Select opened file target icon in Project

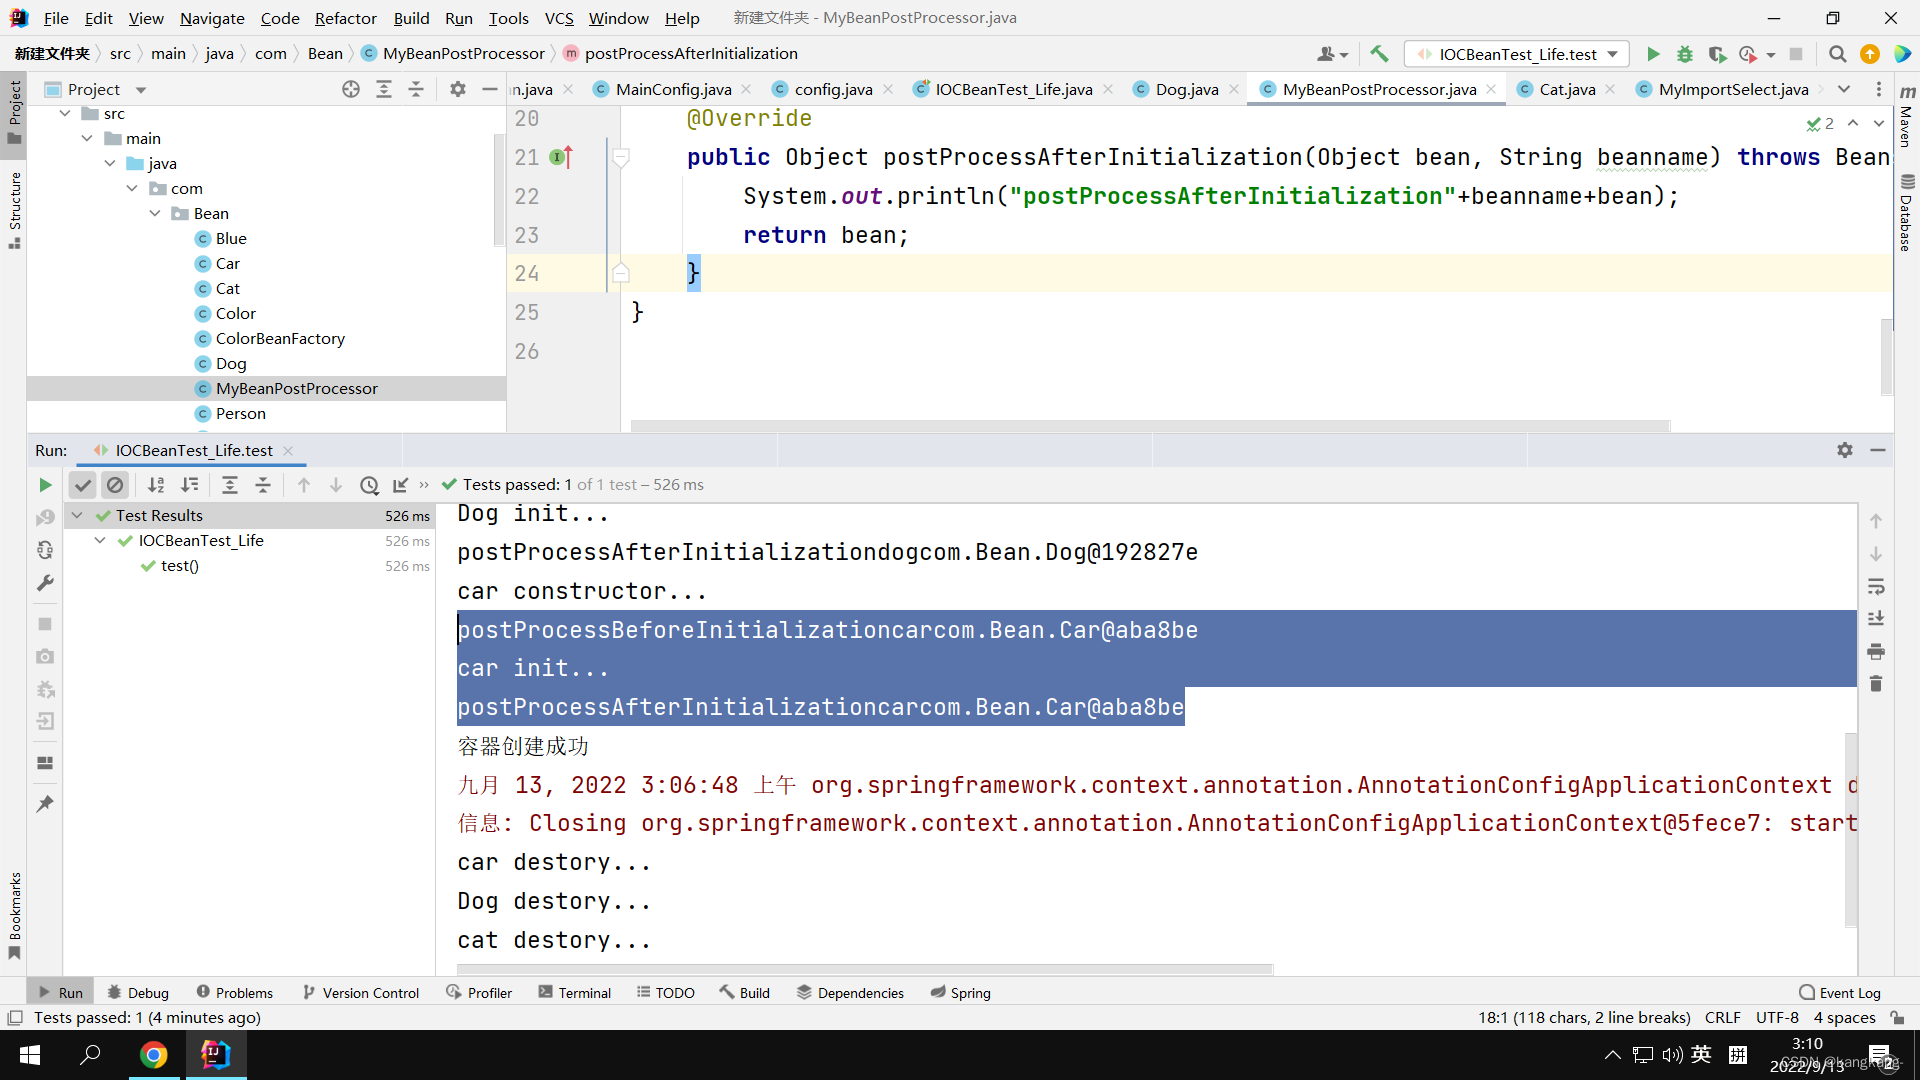351,89
